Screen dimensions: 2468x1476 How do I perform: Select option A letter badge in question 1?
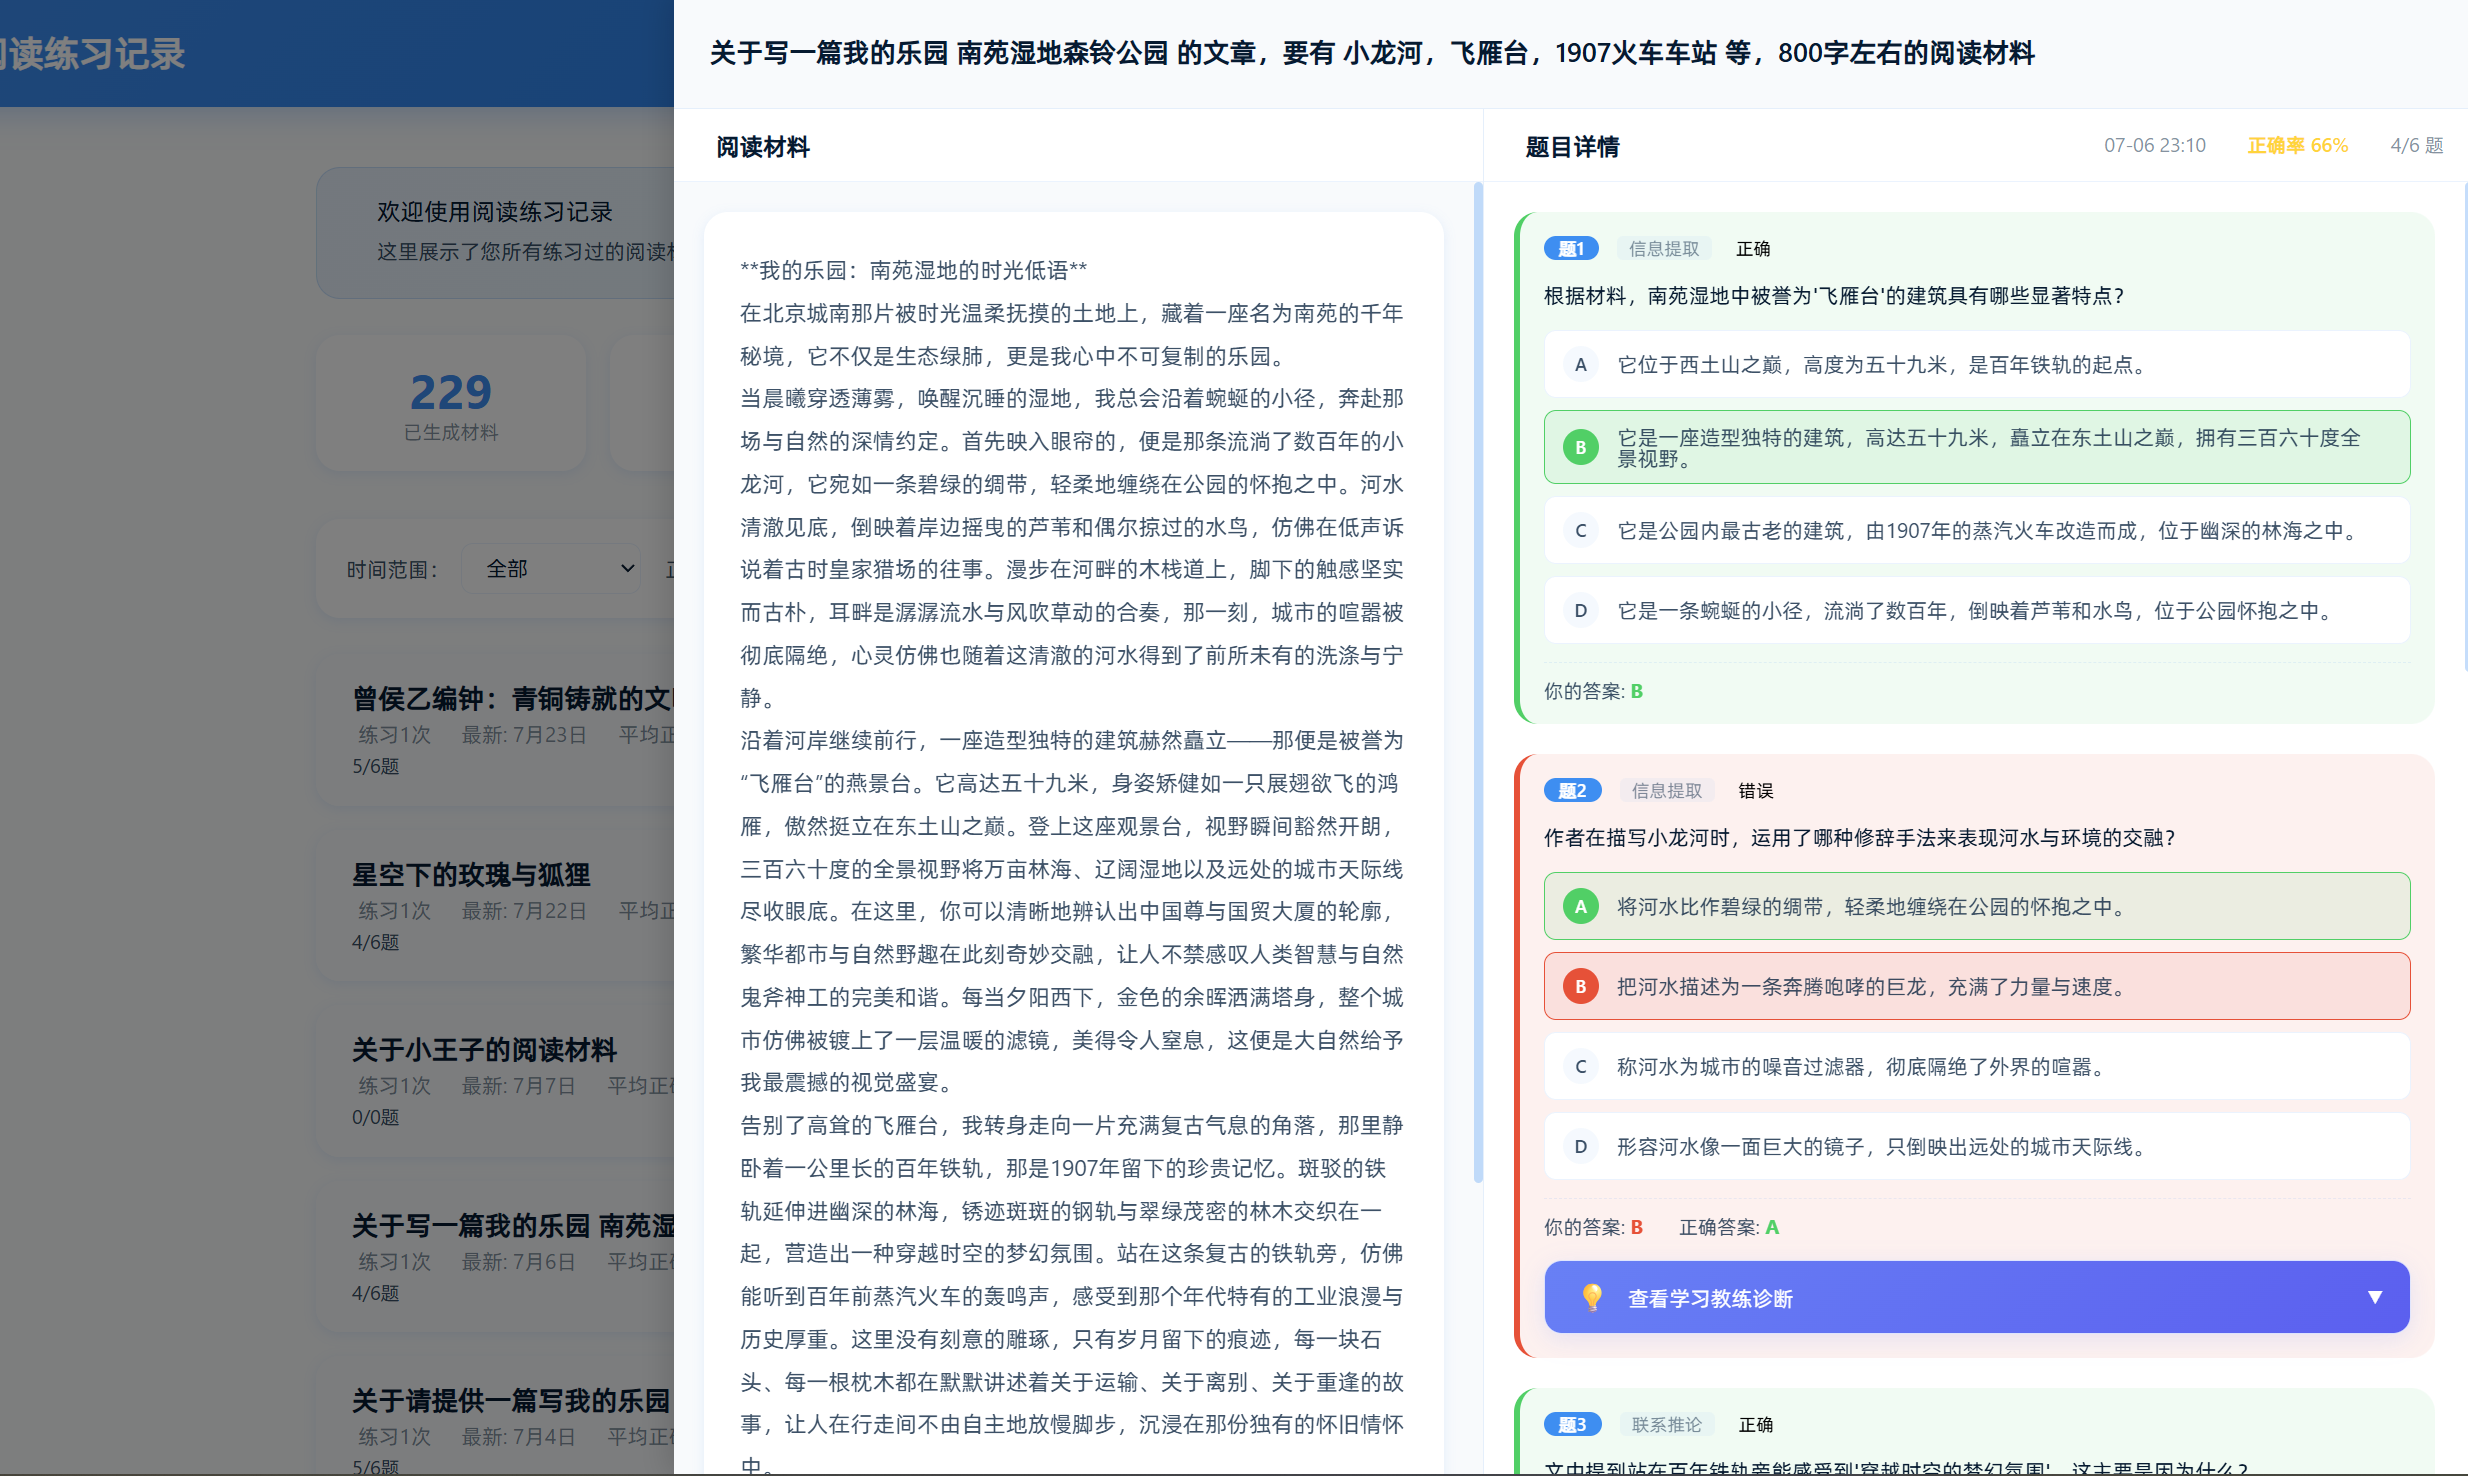(1580, 365)
